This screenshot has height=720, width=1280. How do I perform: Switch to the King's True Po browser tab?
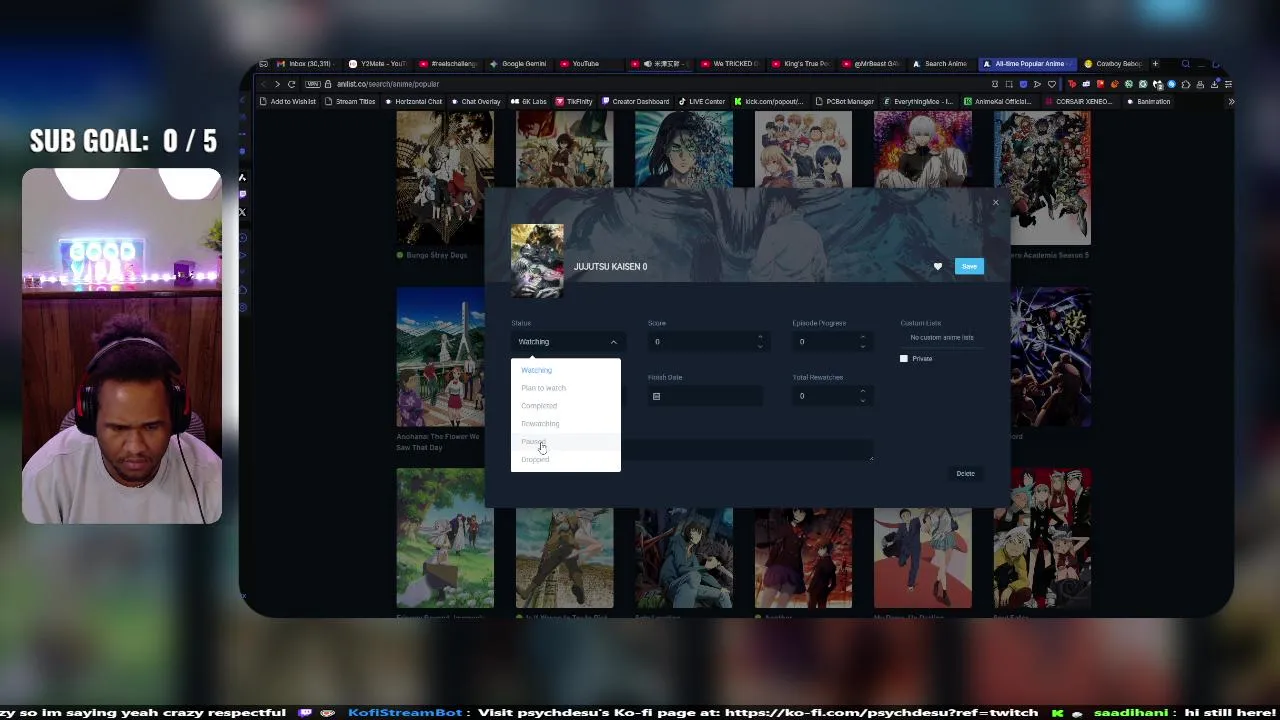(800, 64)
